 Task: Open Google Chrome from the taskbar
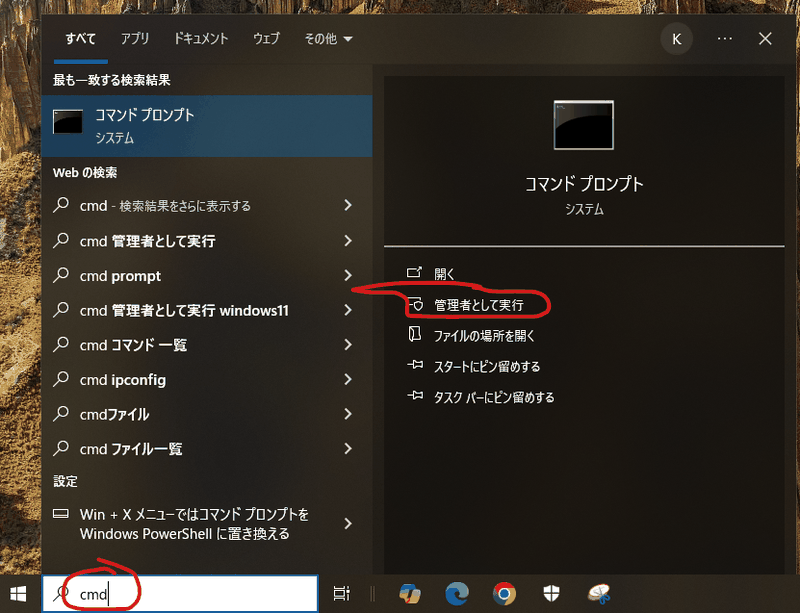[x=504, y=594]
